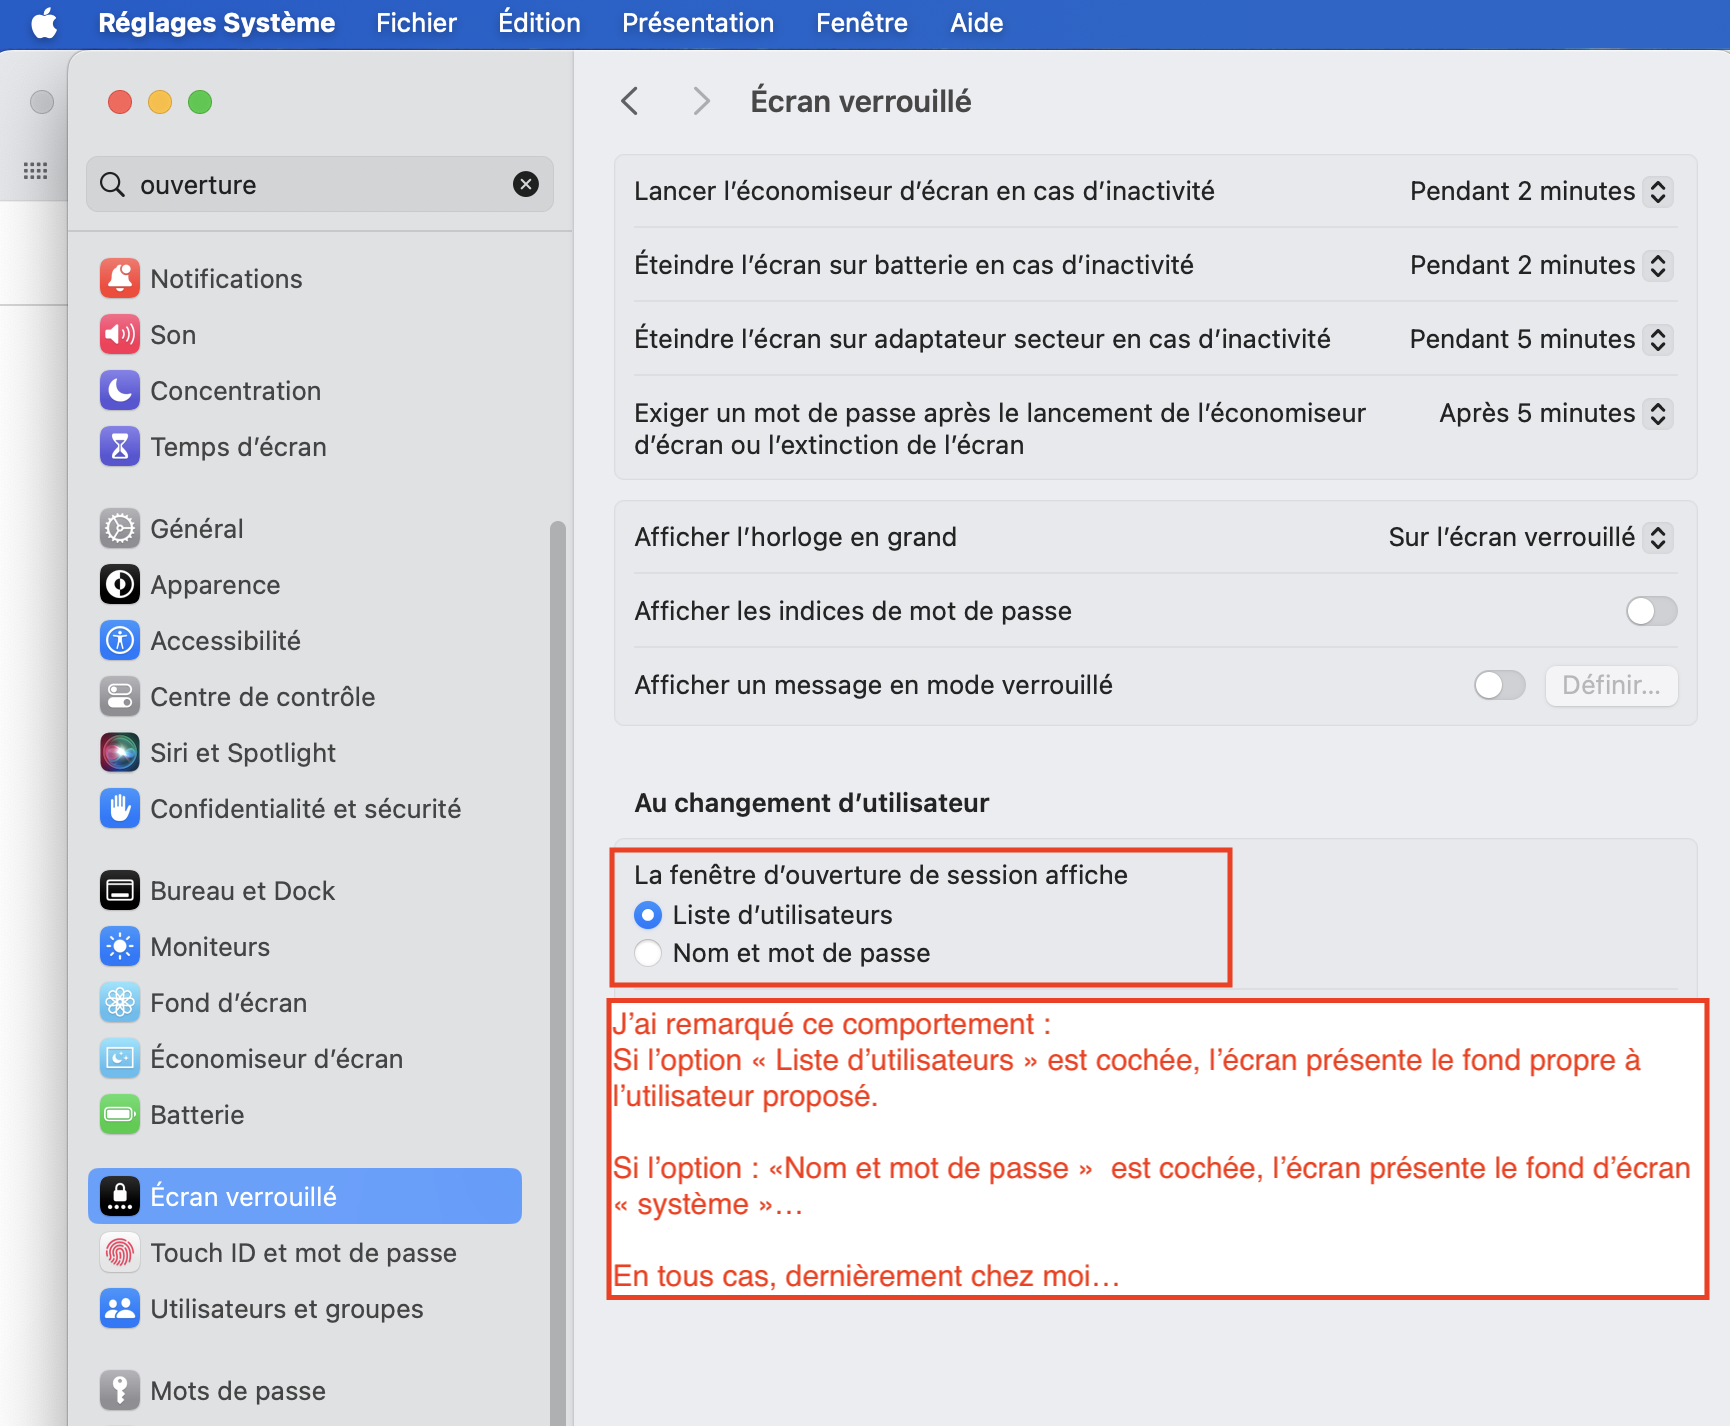Click the Utilisateurs et groupes icon
The width and height of the screenshot is (1730, 1426).
pyautogui.click(x=120, y=1308)
